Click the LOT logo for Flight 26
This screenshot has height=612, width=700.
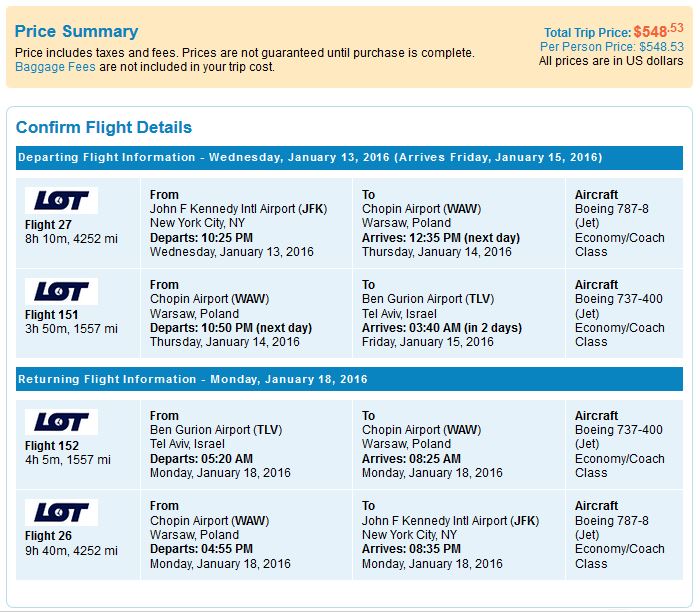[61, 512]
